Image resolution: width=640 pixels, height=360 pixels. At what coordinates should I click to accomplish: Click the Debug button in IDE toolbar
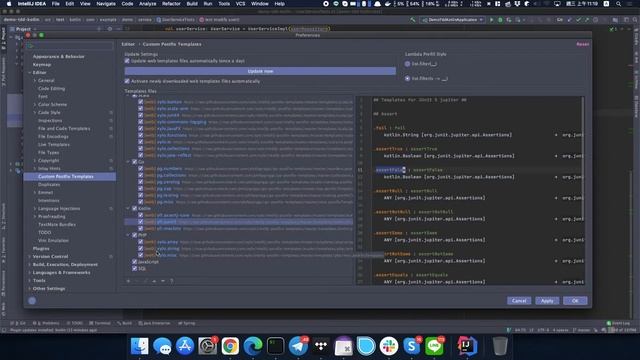point(500,20)
